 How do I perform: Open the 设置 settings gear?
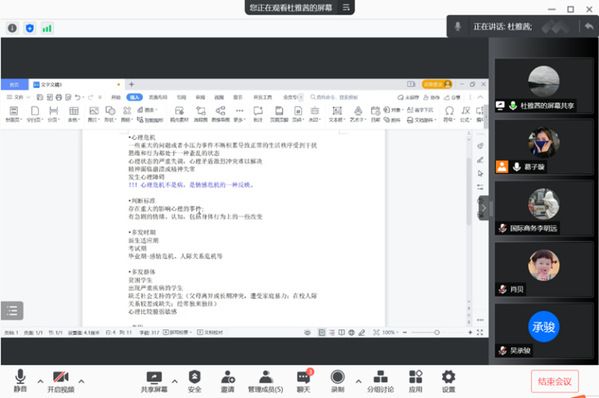(448, 381)
